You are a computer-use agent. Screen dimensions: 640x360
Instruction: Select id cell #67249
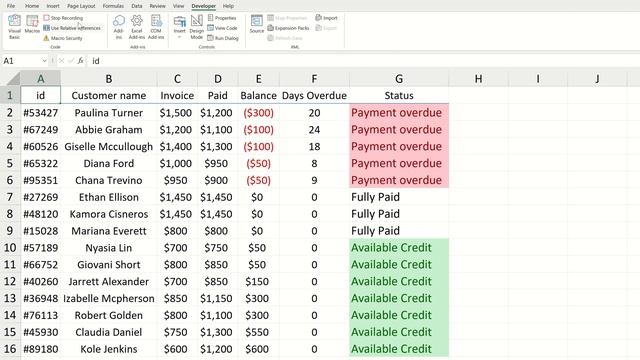click(x=40, y=130)
